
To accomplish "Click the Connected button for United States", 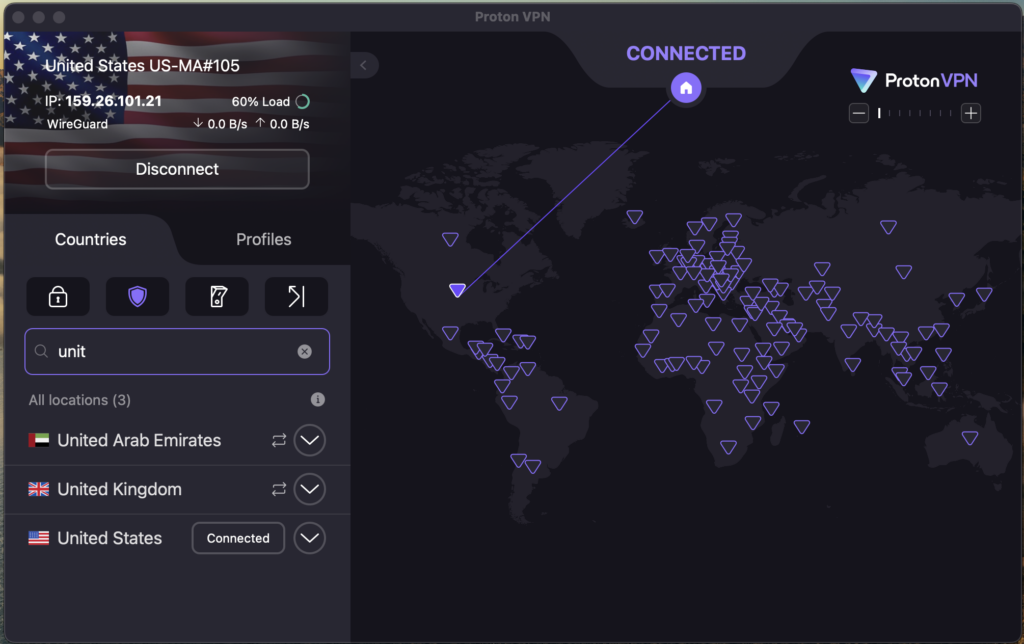I will click(238, 538).
